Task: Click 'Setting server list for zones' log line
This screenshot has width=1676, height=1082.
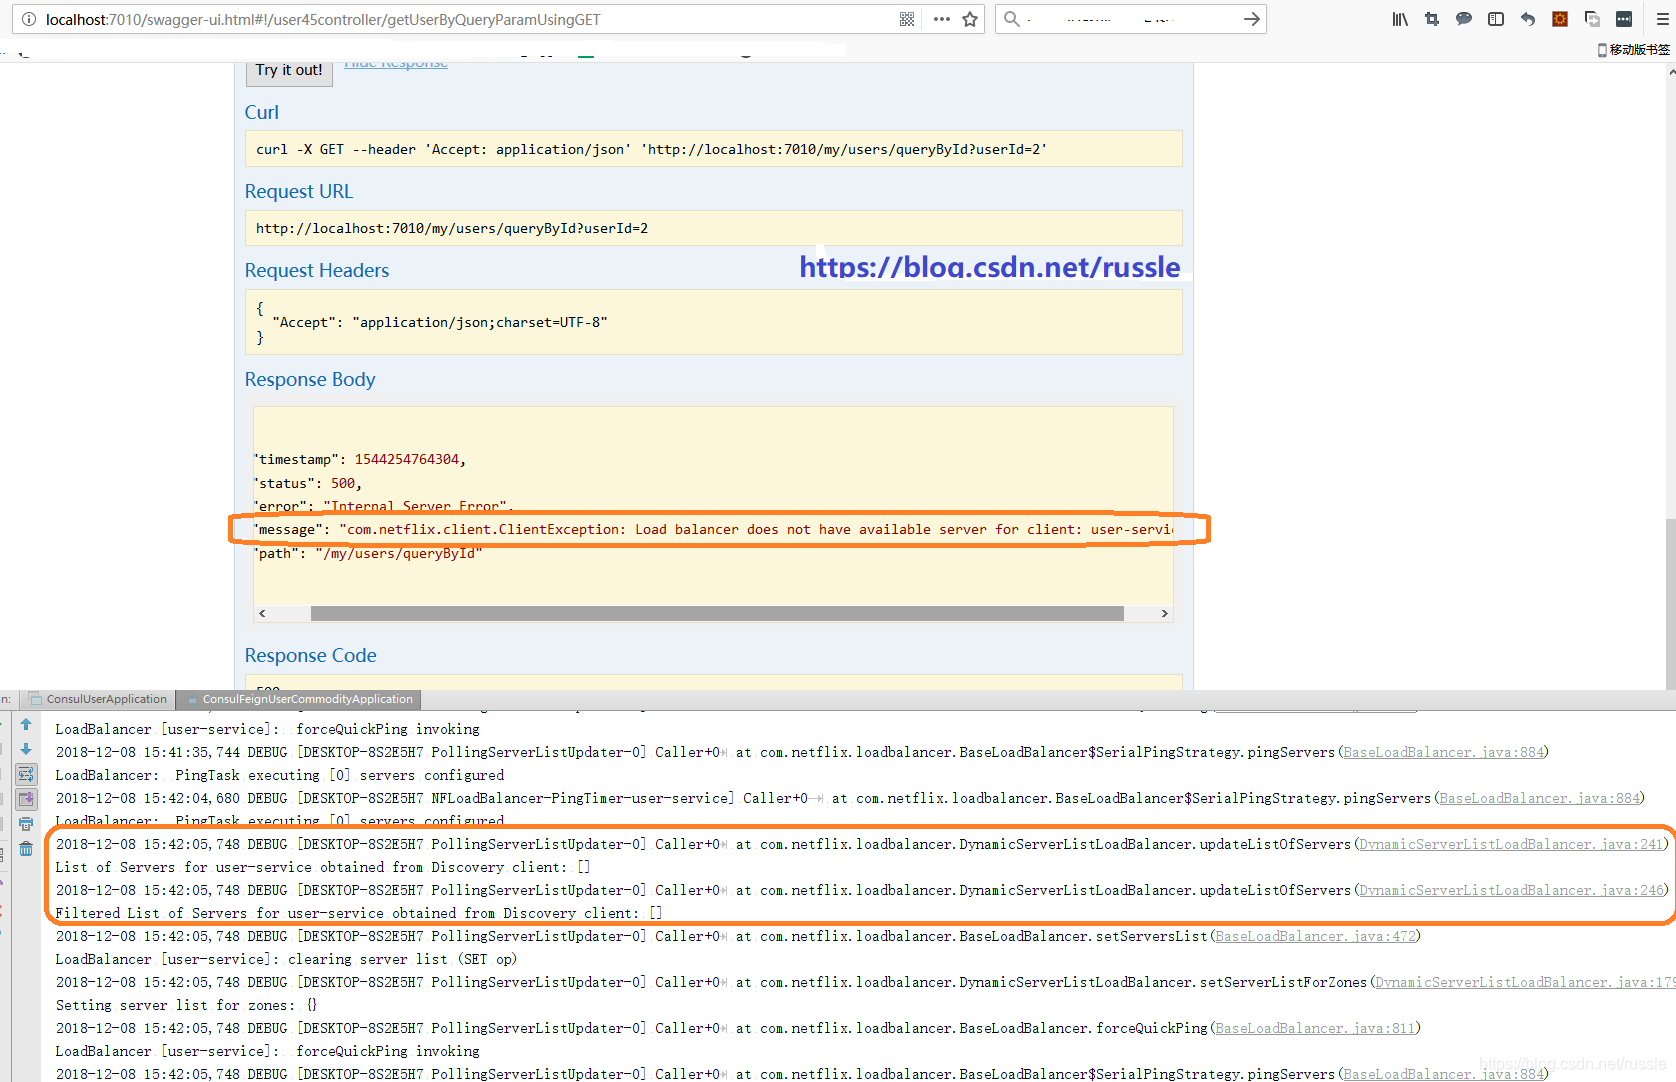Action: click(x=186, y=1005)
